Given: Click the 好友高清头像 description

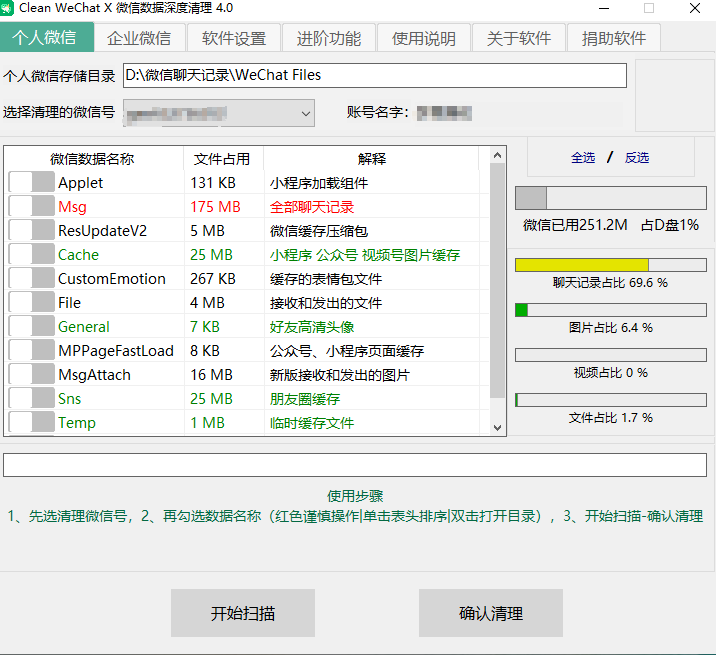Looking at the screenshot, I should [312, 327].
